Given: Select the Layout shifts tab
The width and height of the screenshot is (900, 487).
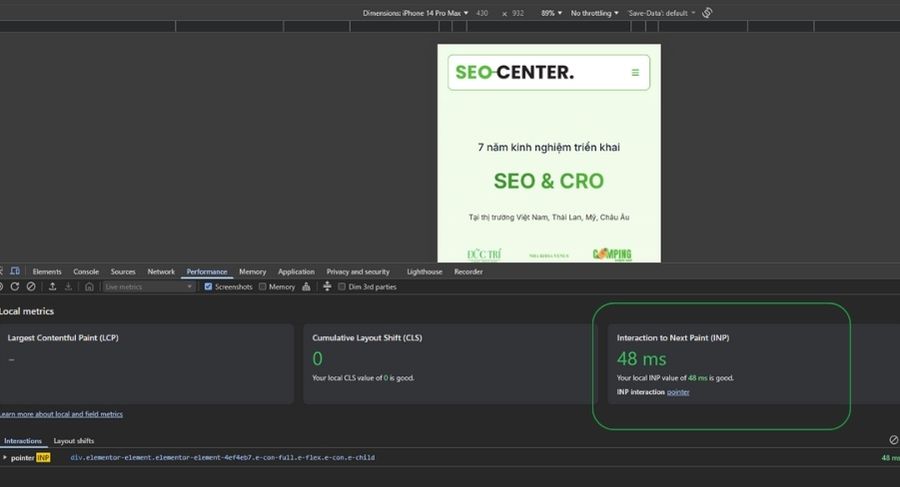Looking at the screenshot, I should 73,440.
